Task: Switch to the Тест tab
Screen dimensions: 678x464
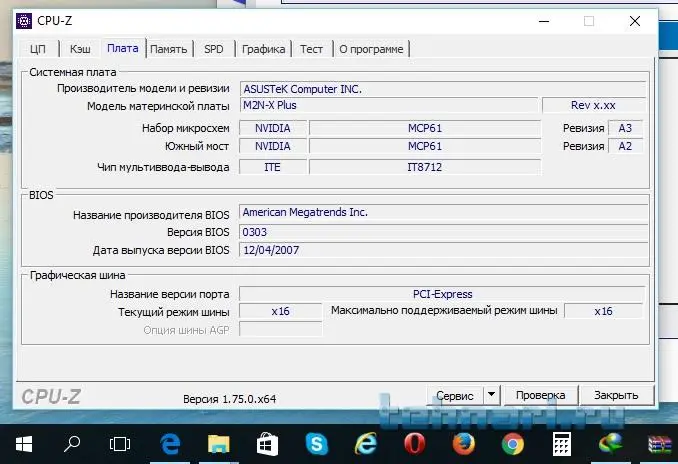Action: click(311, 49)
